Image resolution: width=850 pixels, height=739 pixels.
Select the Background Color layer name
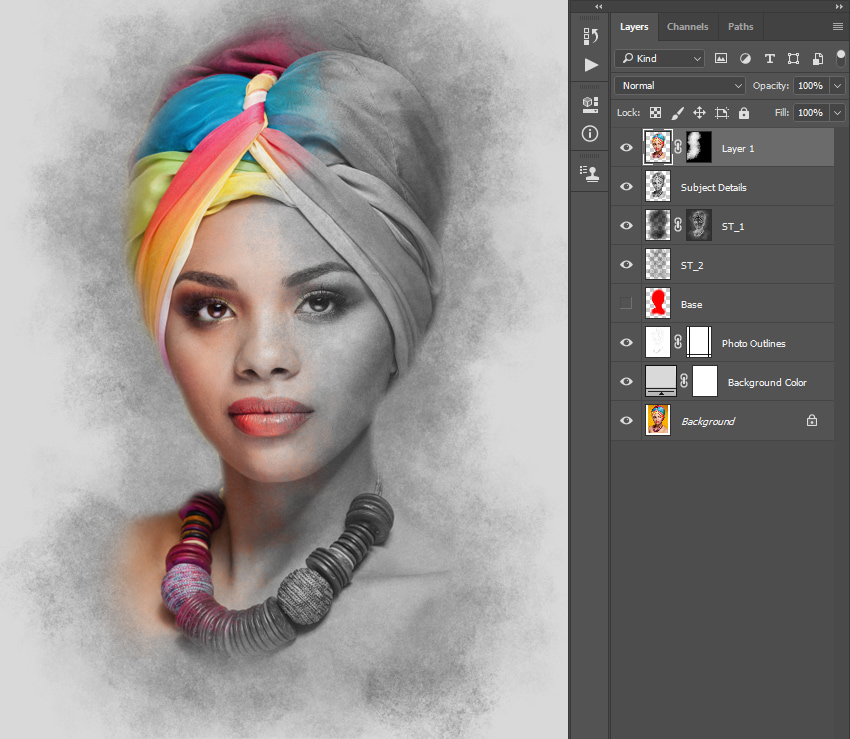(x=767, y=383)
